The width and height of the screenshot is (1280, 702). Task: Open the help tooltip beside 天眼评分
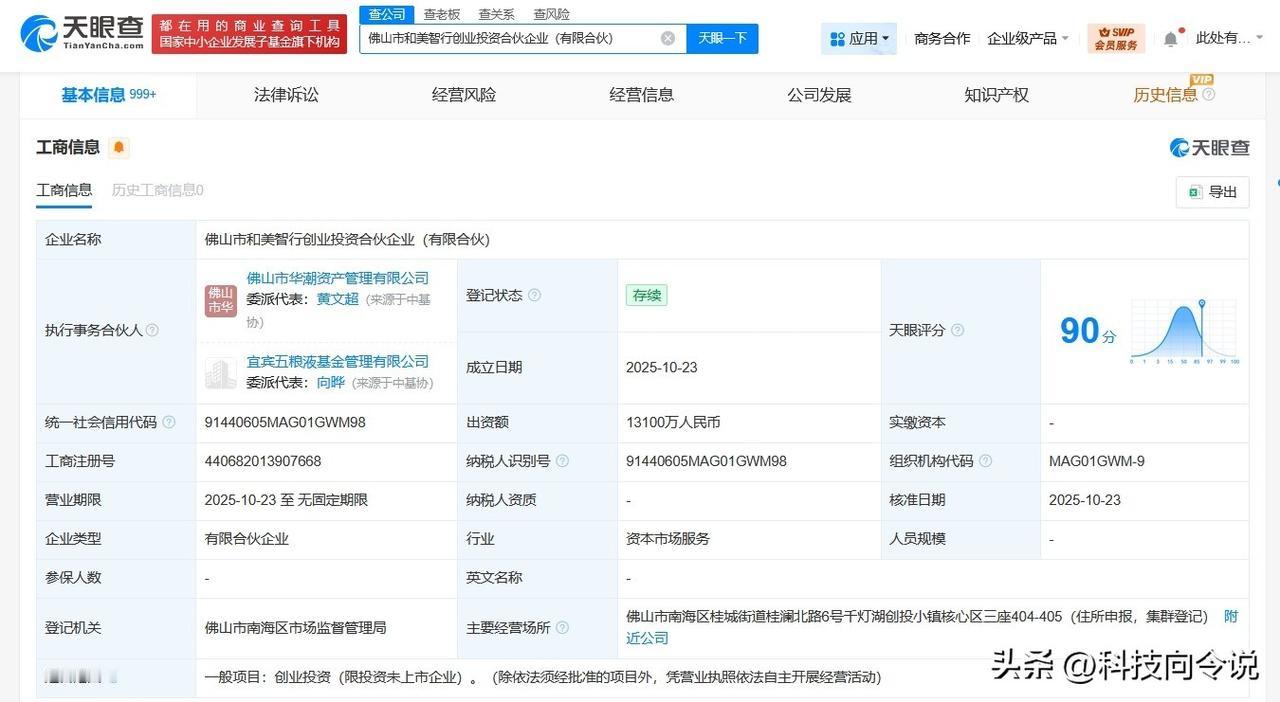click(x=957, y=330)
